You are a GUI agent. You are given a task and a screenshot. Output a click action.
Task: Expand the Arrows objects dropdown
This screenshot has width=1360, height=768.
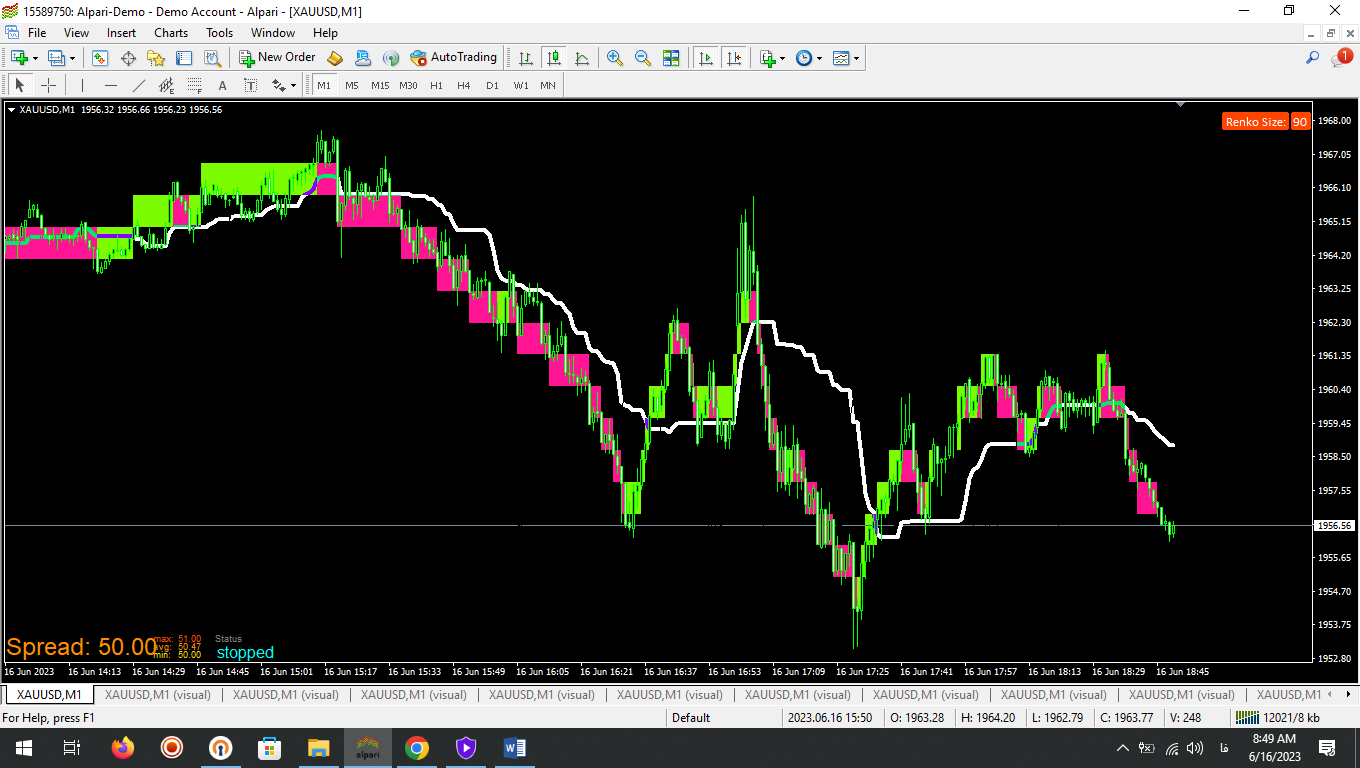(293, 86)
